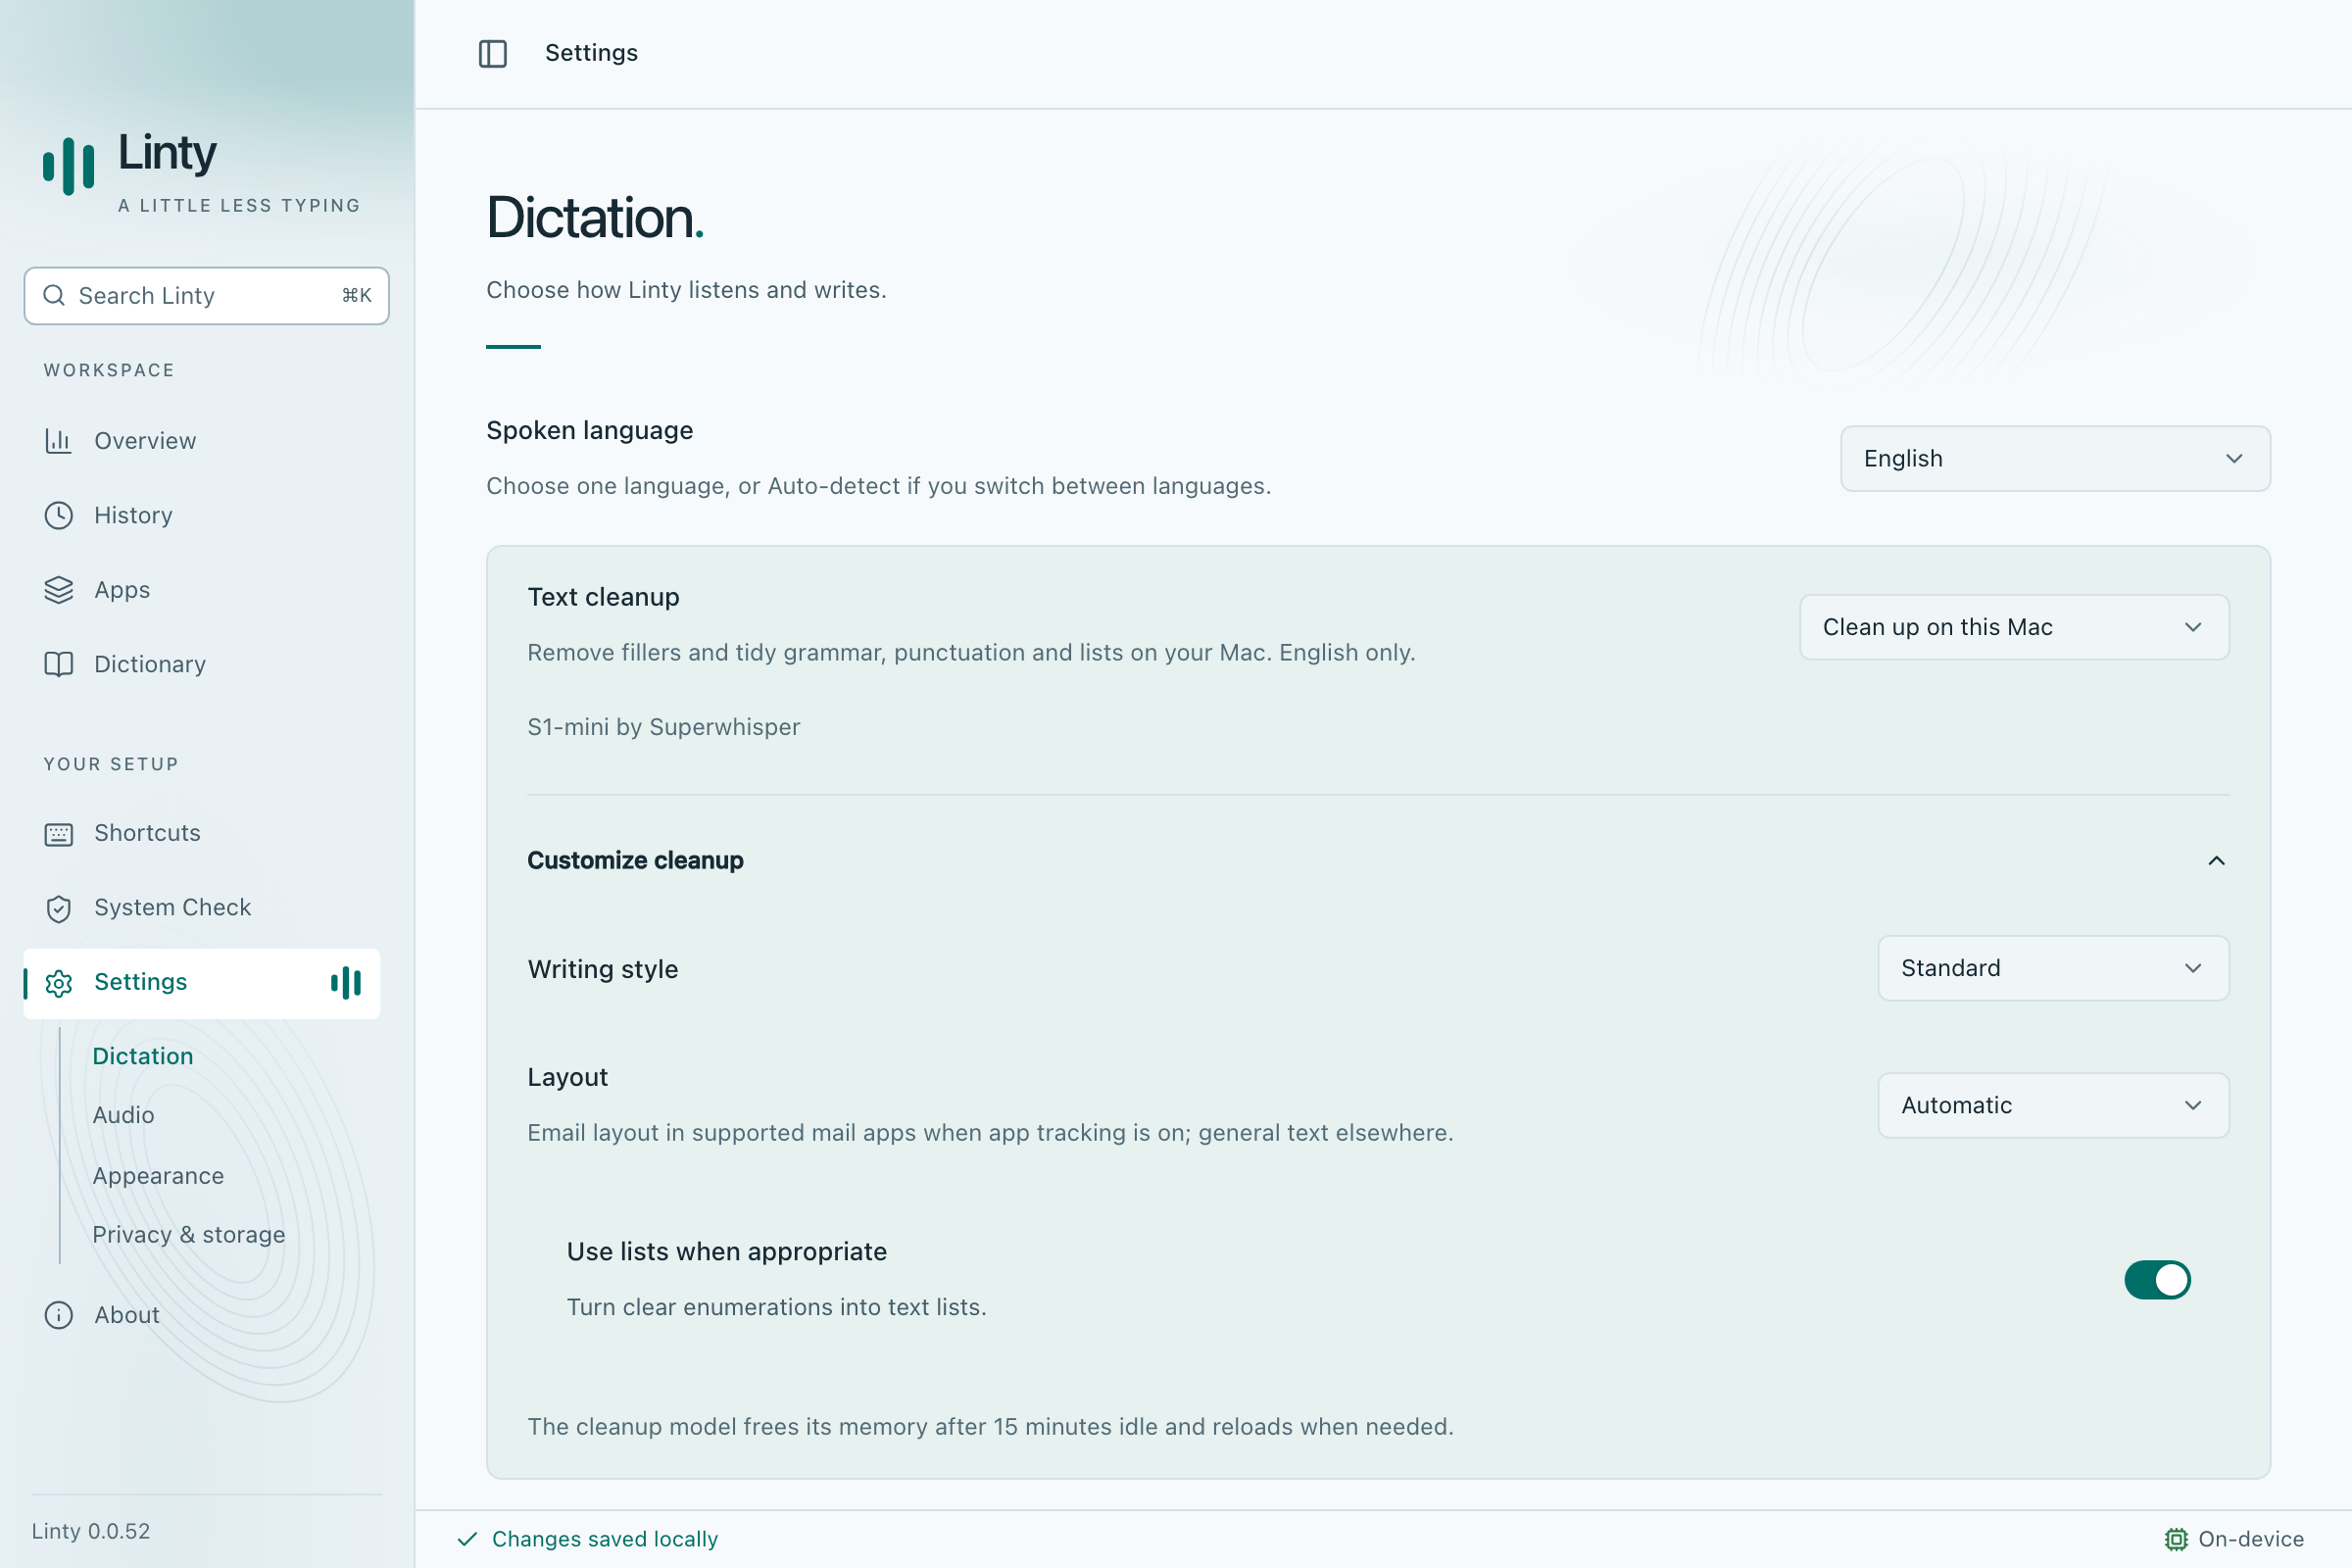The height and width of the screenshot is (1568, 2352).
Task: Open the Dictionary section
Action: pos(202,664)
